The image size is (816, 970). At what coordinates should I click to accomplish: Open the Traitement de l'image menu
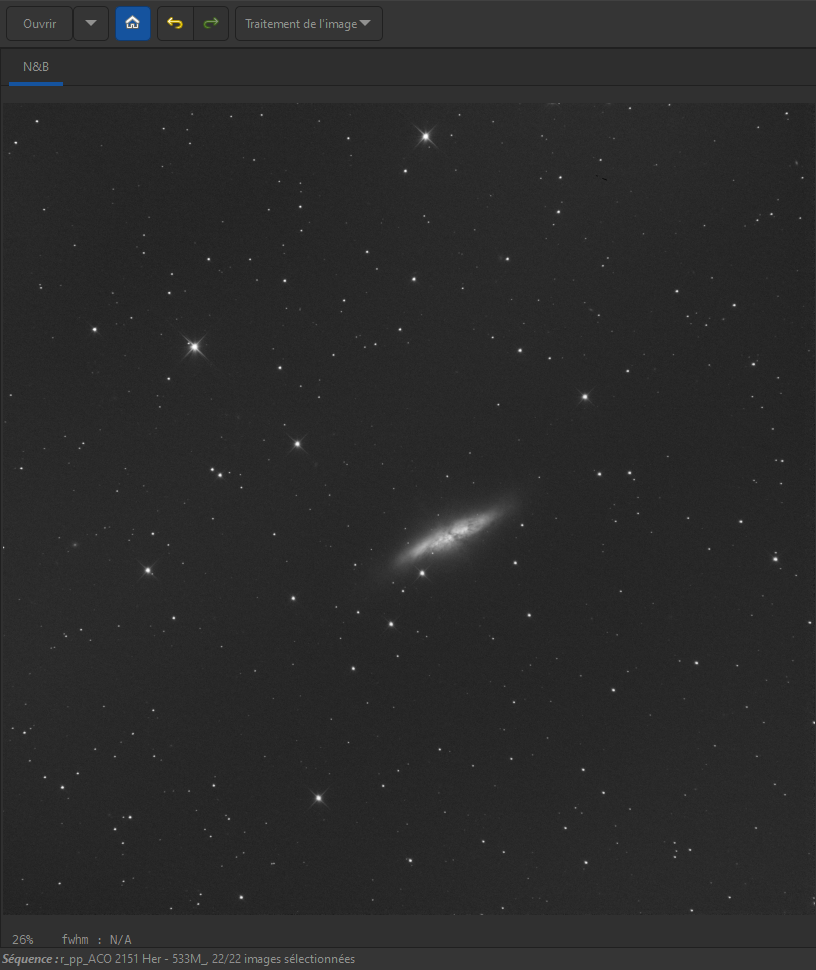[x=309, y=24]
